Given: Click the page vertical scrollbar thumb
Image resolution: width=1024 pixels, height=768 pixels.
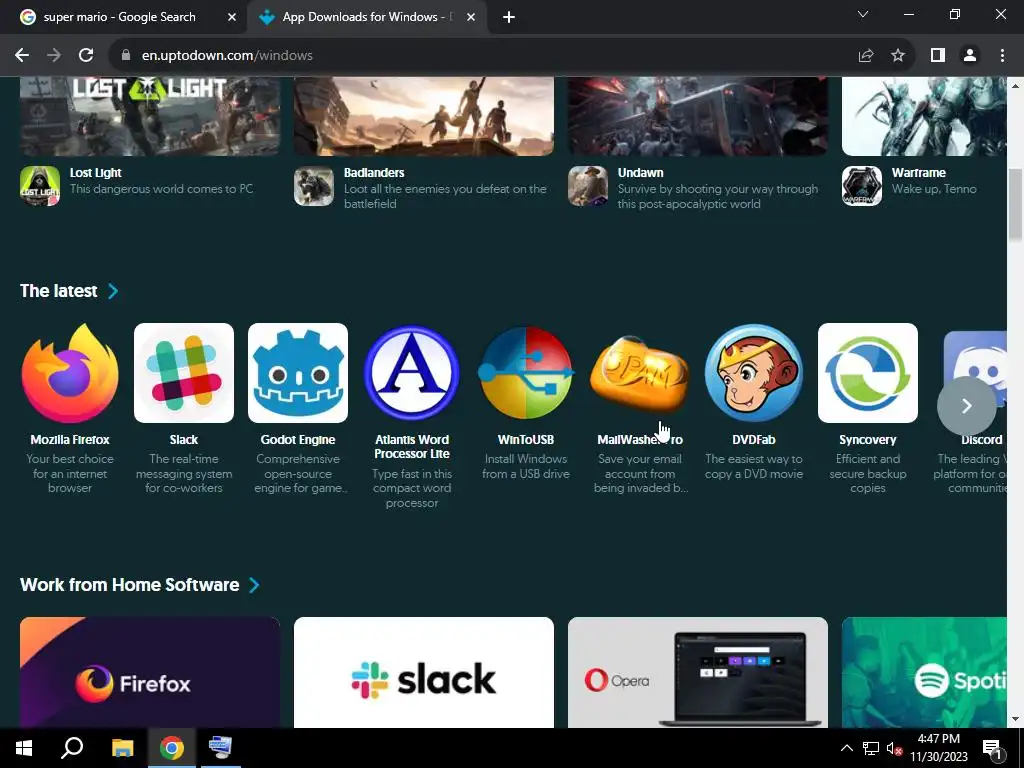Looking at the screenshot, I should tap(1016, 204).
